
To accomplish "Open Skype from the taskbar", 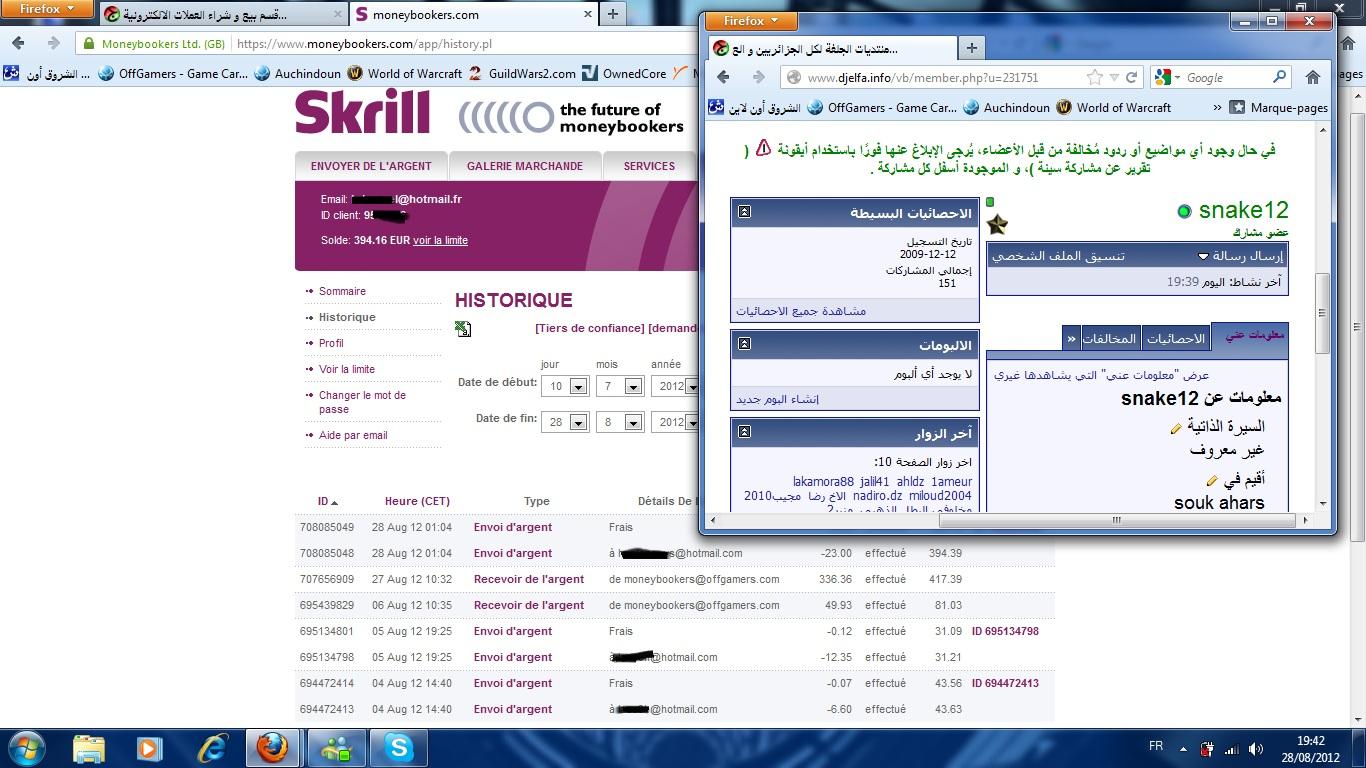I will 398,748.
